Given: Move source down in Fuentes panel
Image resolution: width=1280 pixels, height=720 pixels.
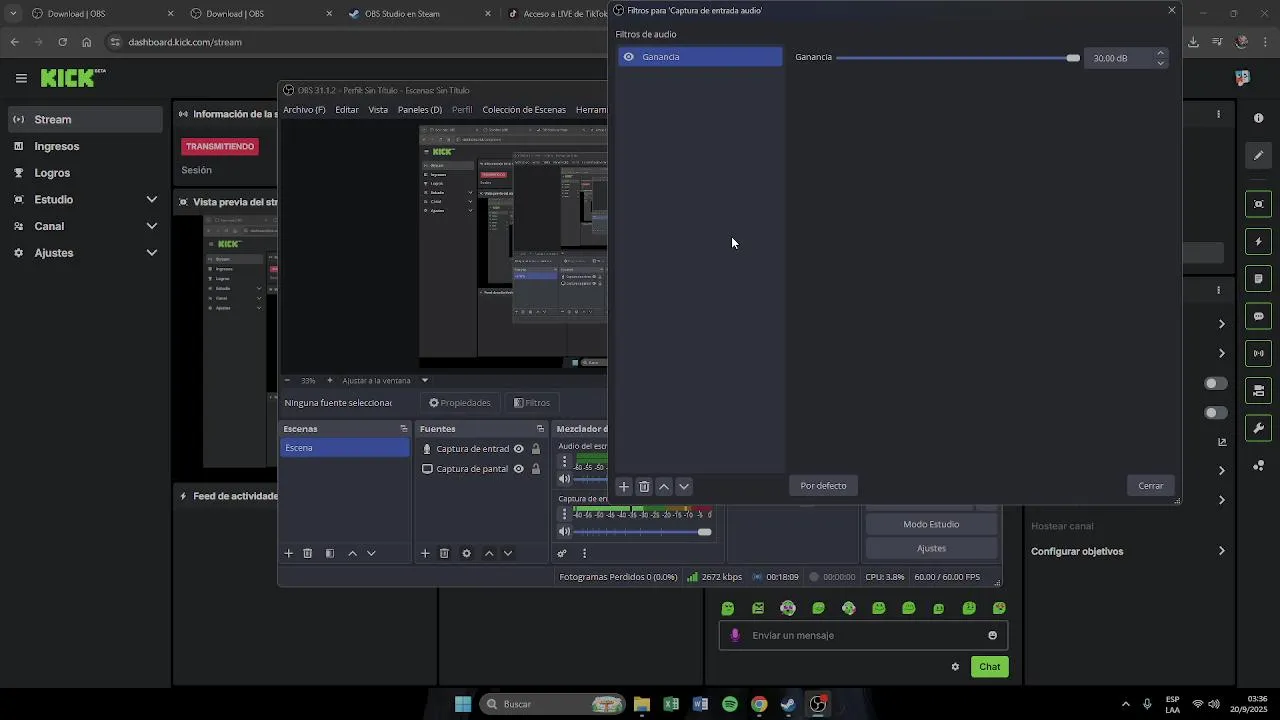Looking at the screenshot, I should click(508, 553).
